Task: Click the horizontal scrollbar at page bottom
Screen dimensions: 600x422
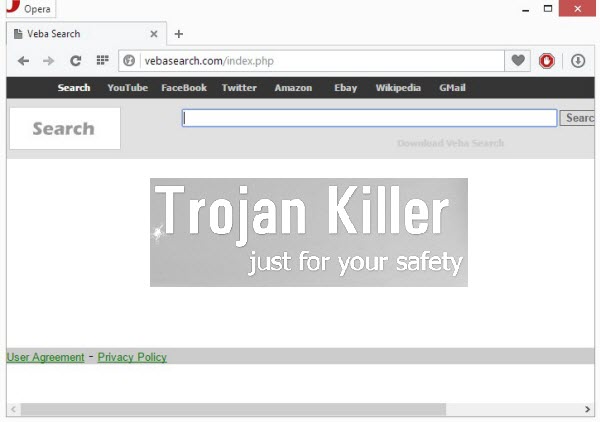Action: point(220,409)
